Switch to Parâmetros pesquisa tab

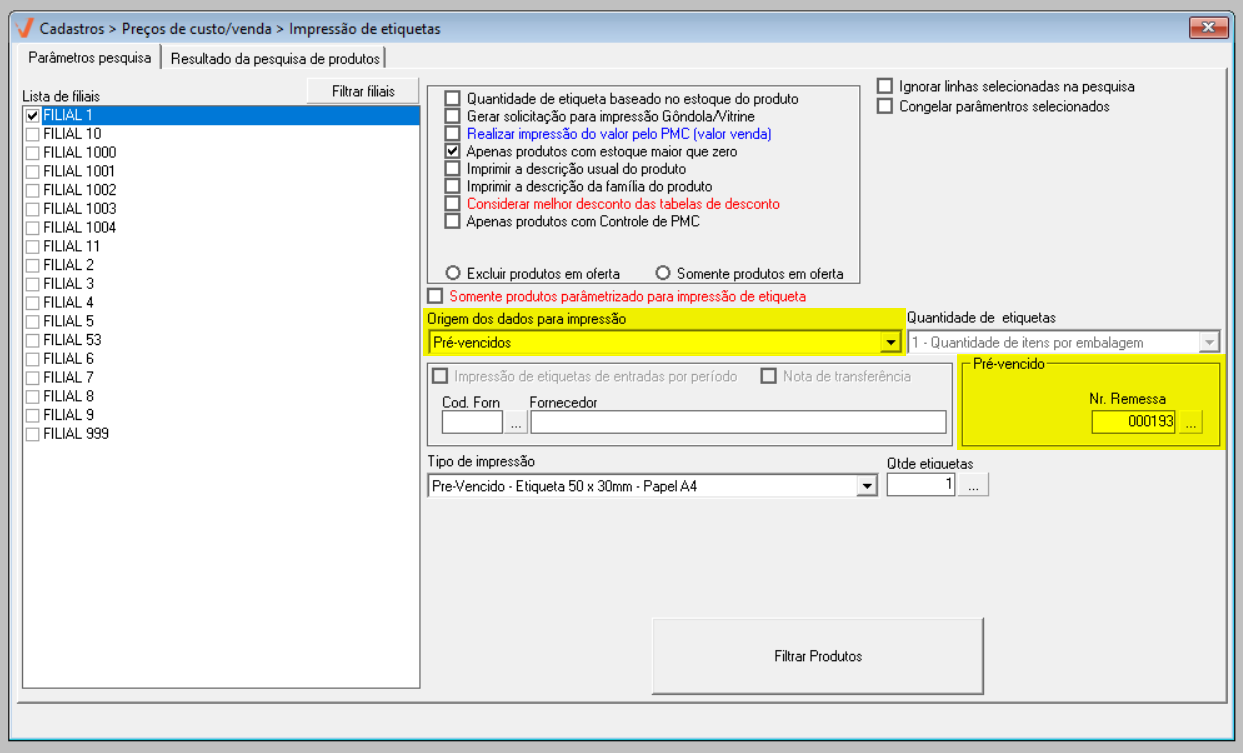pyautogui.click(x=90, y=58)
